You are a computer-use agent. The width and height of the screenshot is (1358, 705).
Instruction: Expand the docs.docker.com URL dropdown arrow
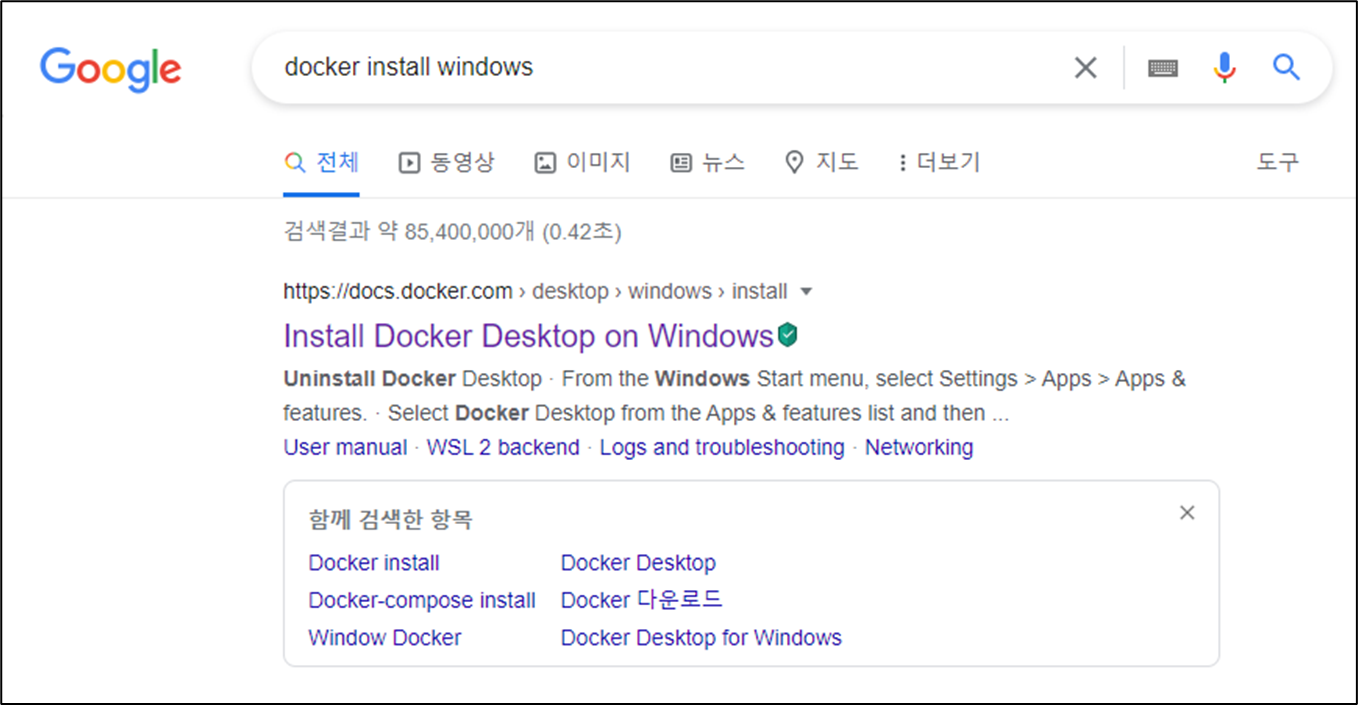(x=807, y=292)
